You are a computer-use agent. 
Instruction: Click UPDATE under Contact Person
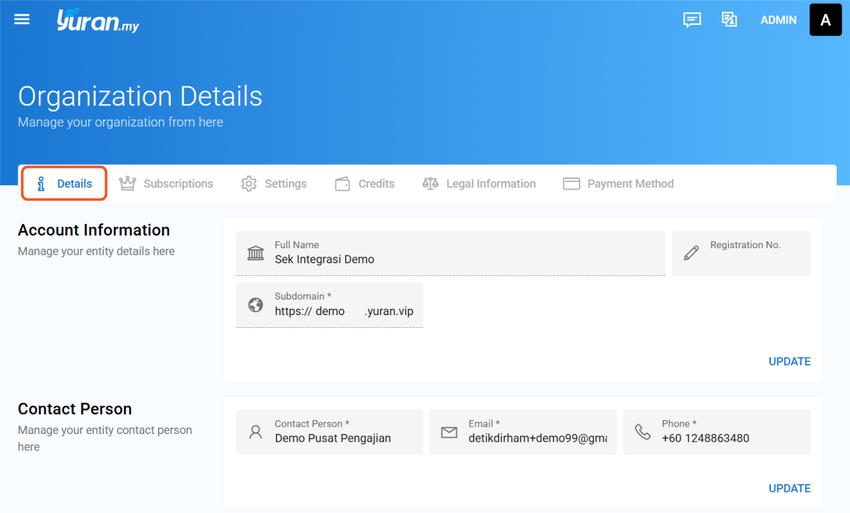pos(789,489)
